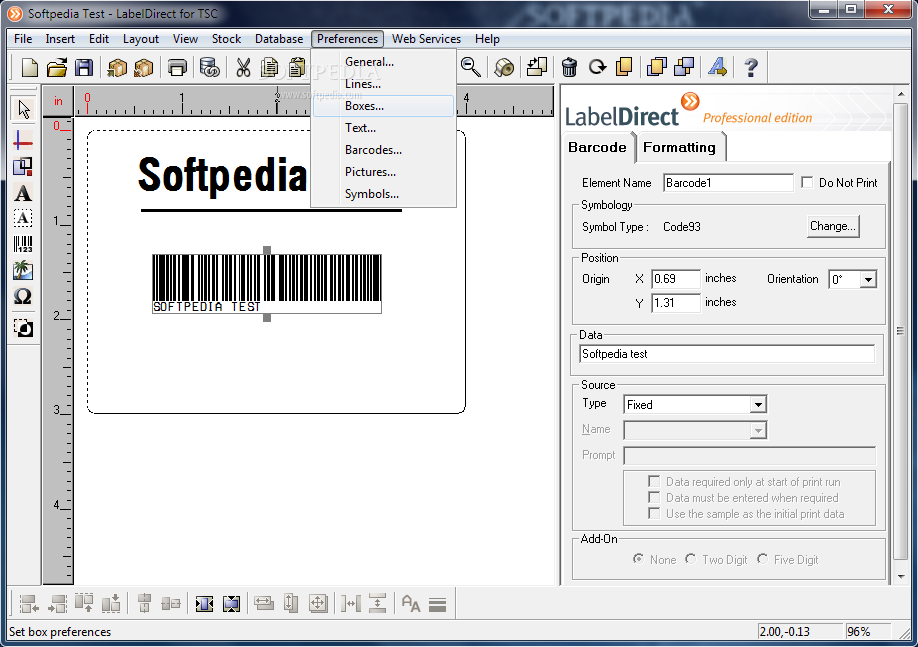Save the label using floppy disk icon

coord(84,67)
